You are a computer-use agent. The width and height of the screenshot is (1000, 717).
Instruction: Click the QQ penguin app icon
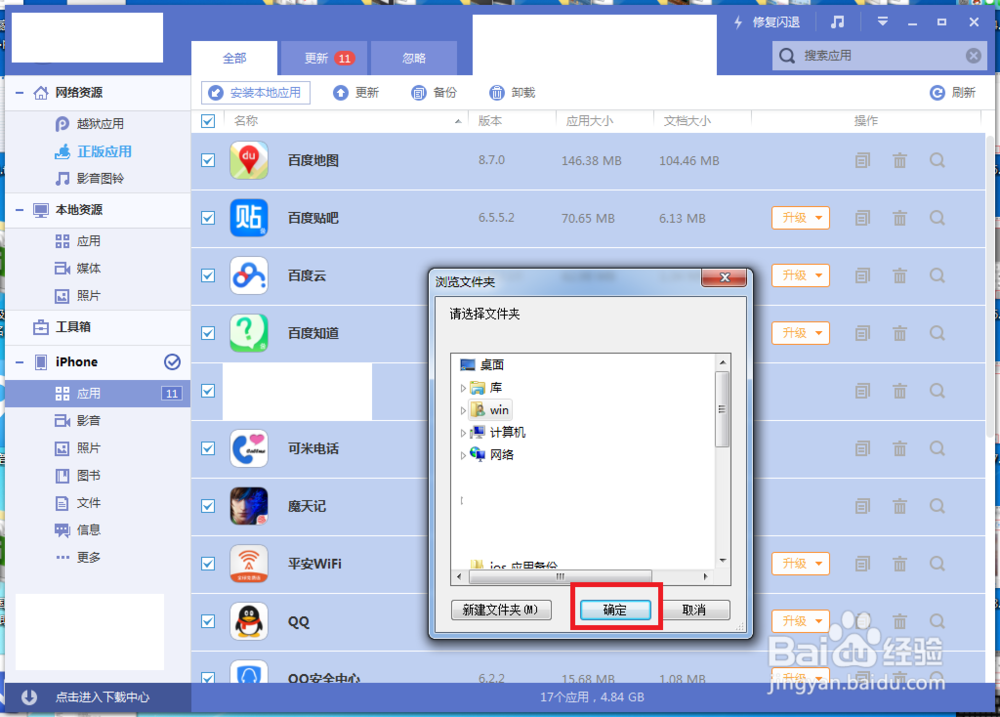tap(249, 621)
